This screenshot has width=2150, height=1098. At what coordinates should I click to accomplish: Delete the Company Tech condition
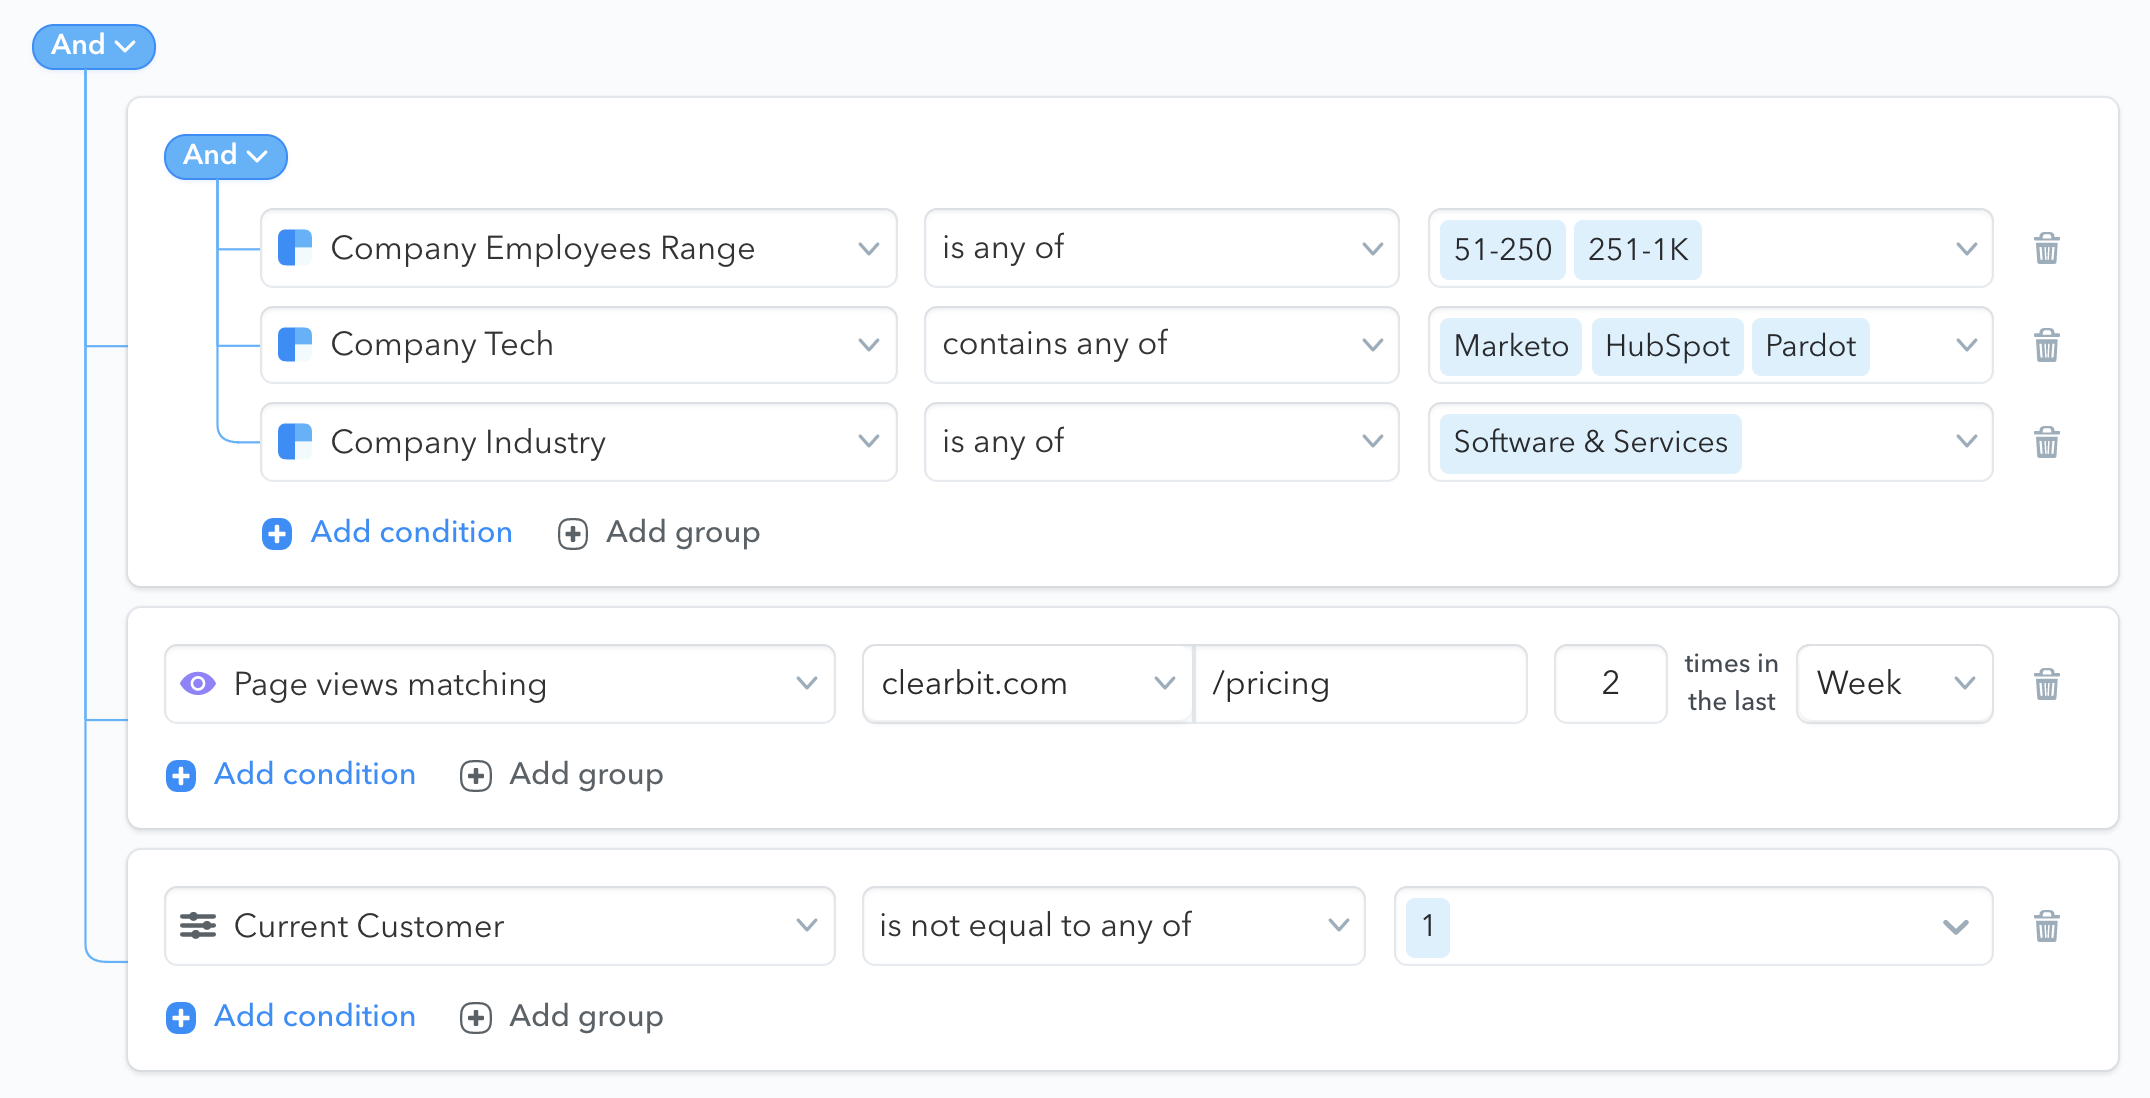(x=2046, y=345)
